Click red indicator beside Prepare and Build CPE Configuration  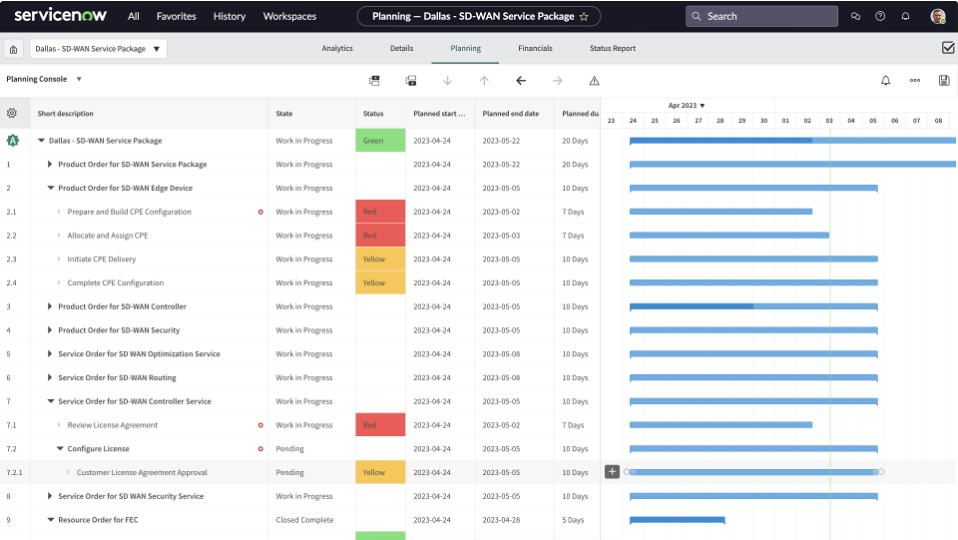click(x=260, y=212)
